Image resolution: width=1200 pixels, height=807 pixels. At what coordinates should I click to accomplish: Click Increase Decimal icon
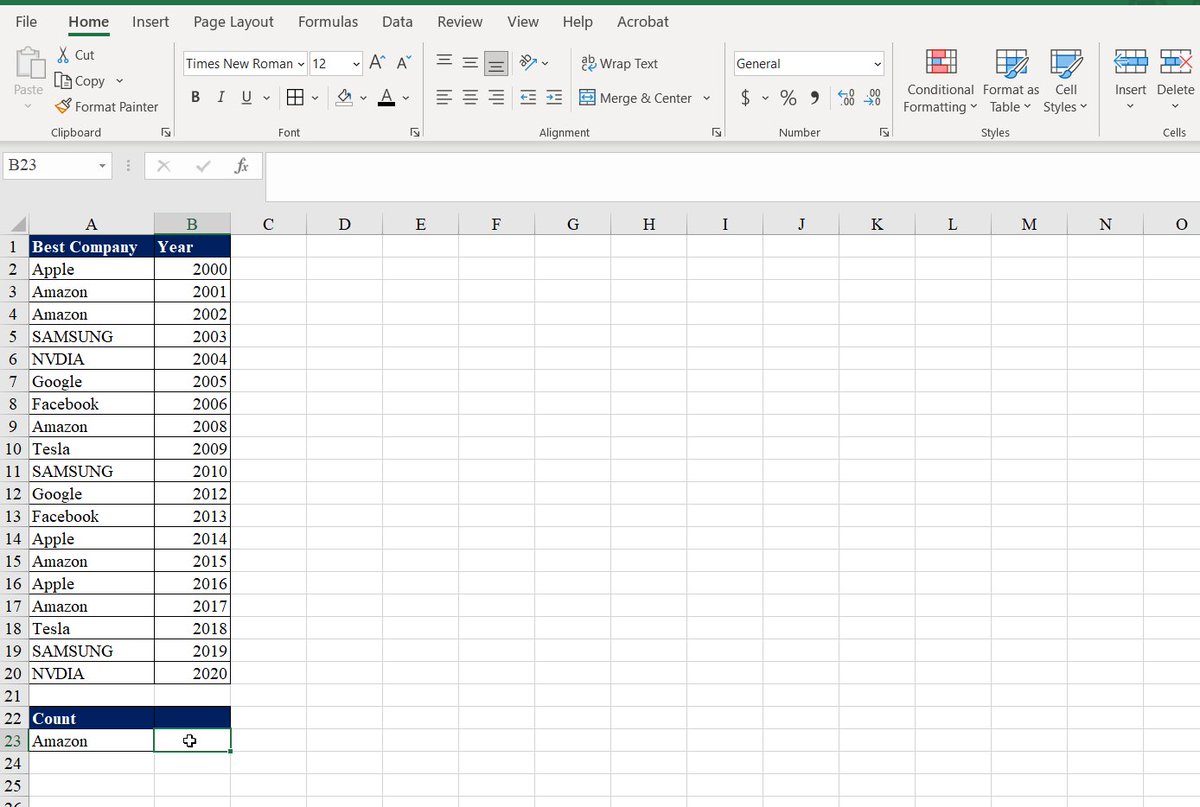(848, 98)
